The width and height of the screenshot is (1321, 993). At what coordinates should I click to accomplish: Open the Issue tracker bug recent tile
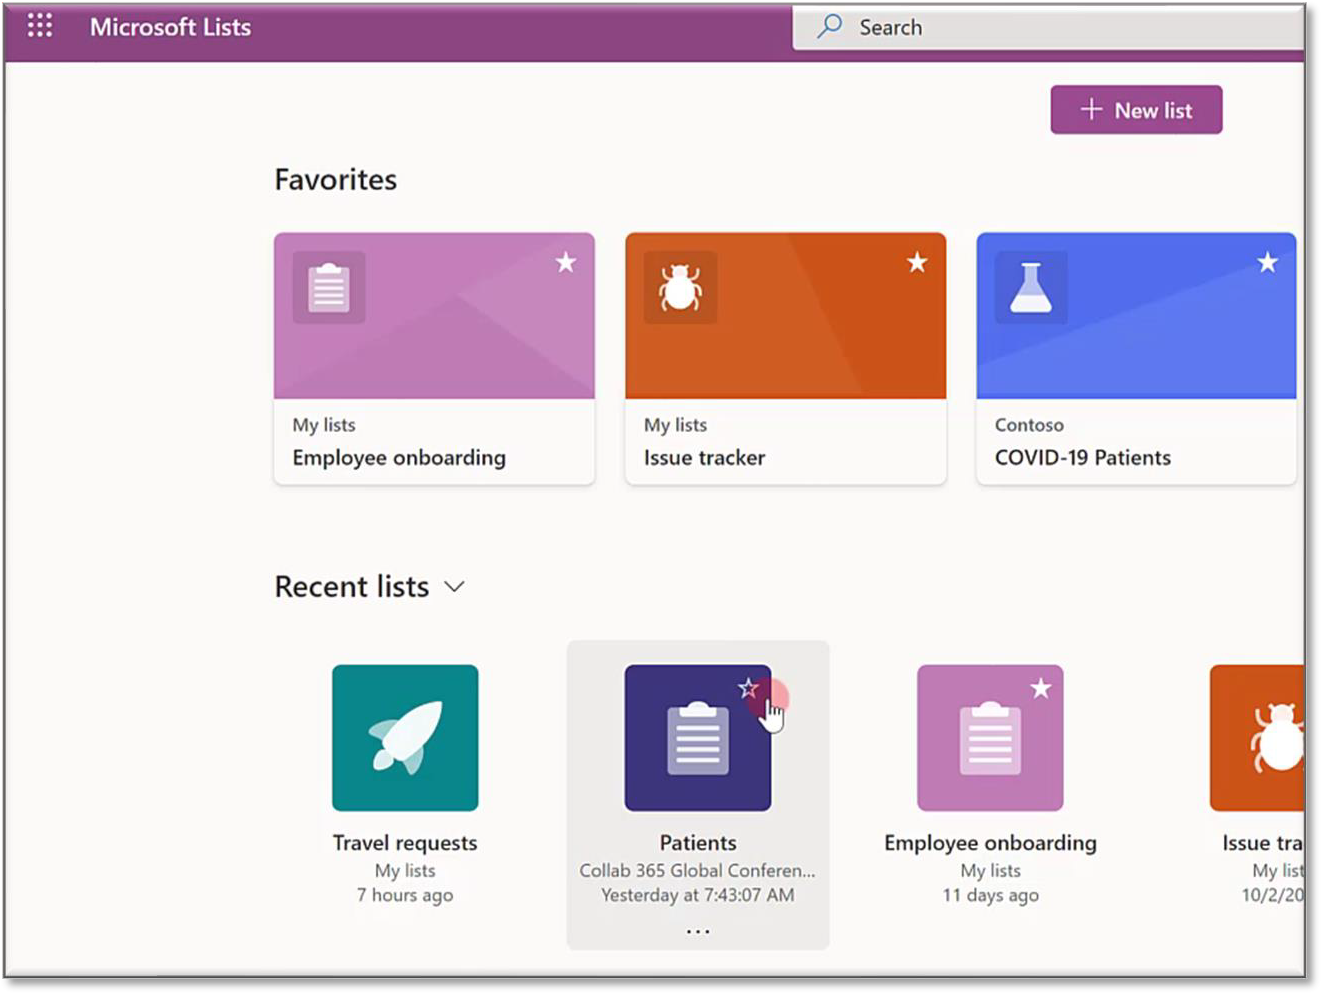pos(1257,738)
